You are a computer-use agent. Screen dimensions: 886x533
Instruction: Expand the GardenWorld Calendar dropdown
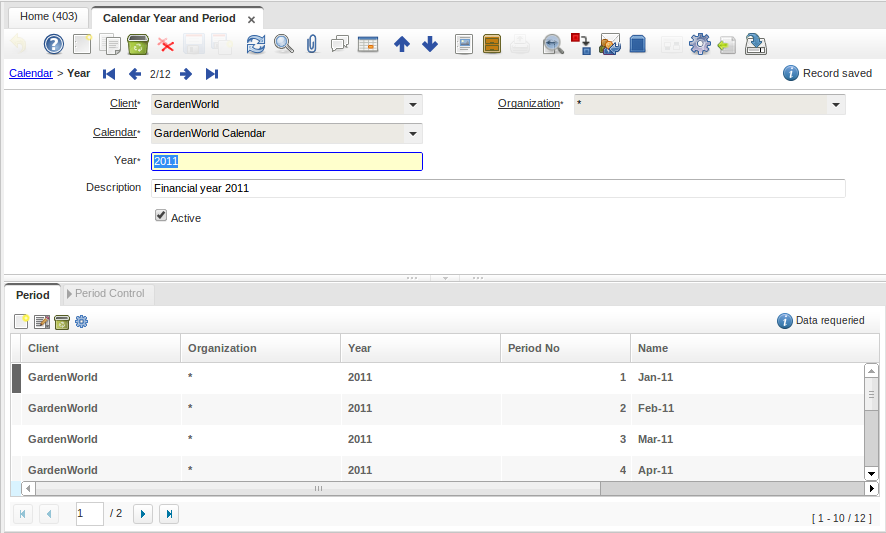tap(412, 133)
